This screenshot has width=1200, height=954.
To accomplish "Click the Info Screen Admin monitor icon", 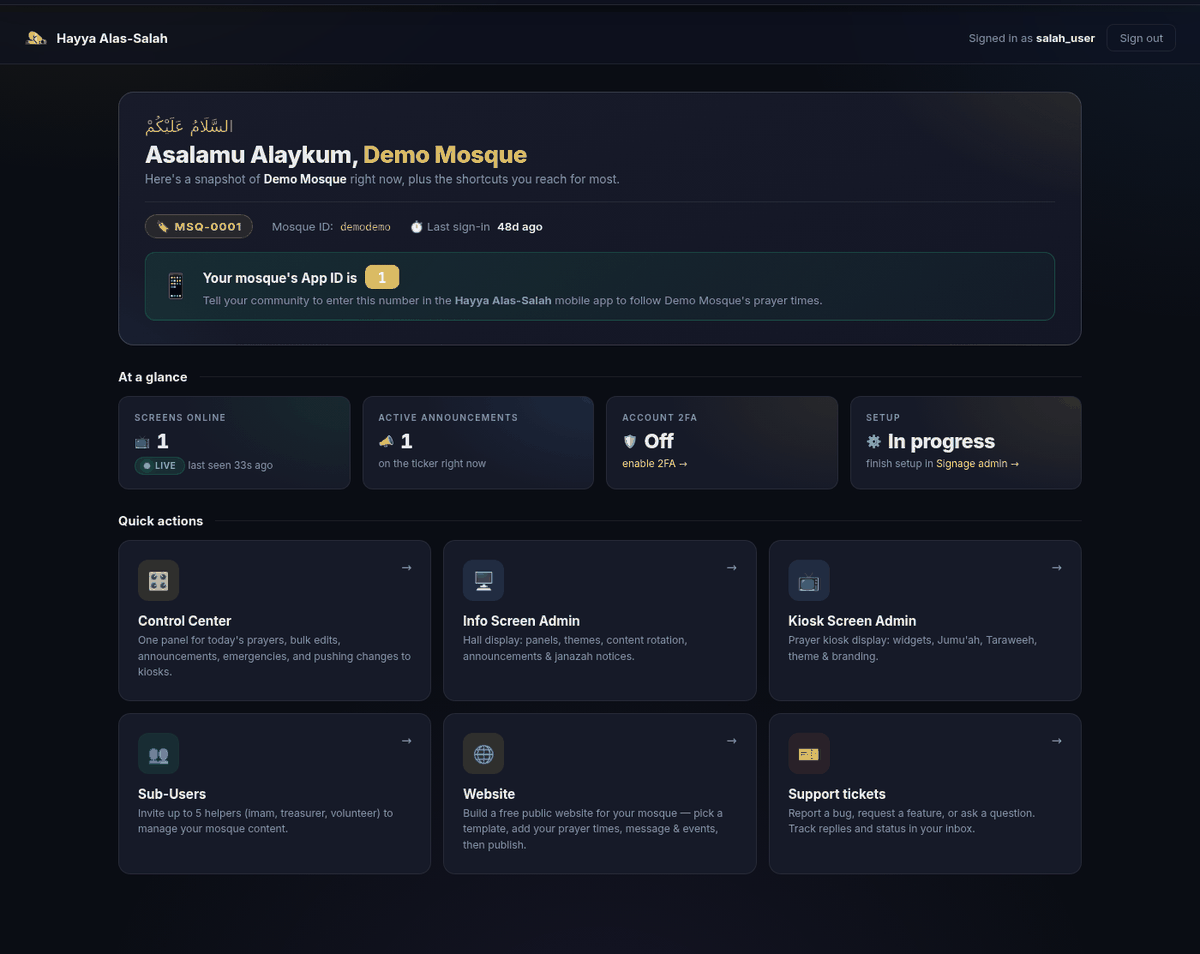I will pyautogui.click(x=483, y=580).
